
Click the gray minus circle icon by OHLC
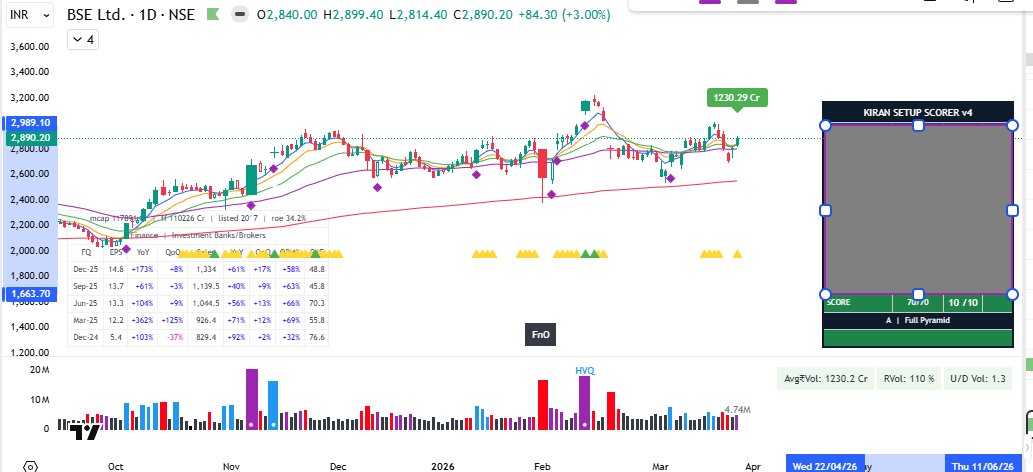(240, 14)
